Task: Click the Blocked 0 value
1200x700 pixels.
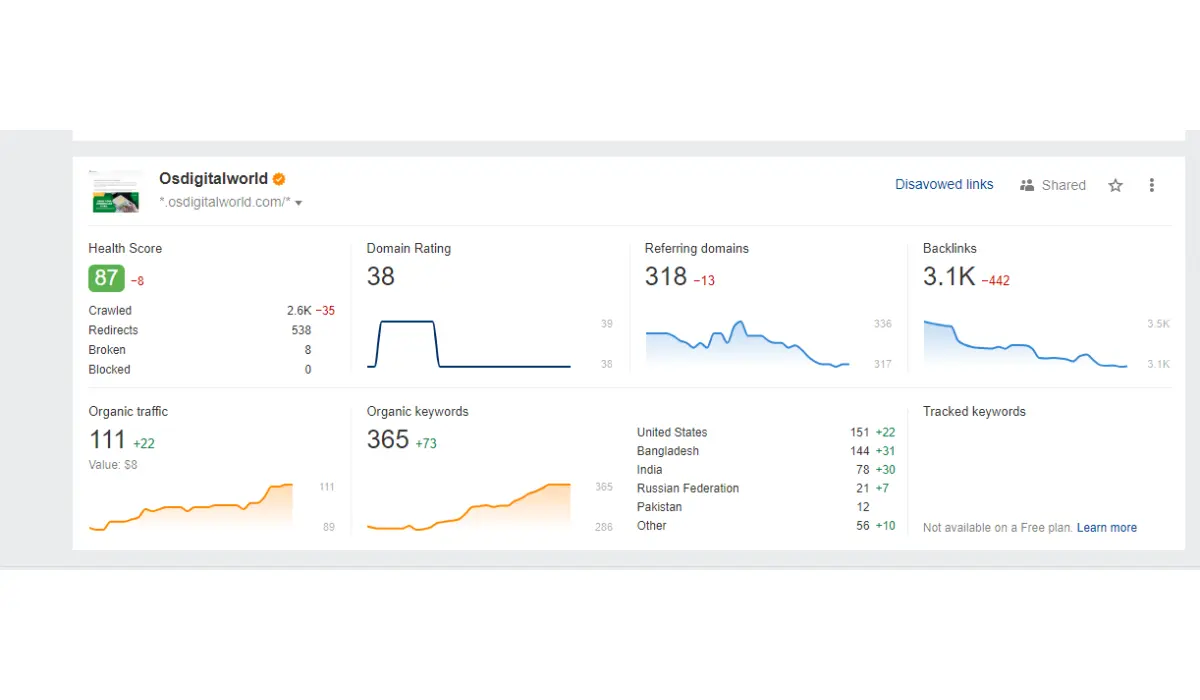Action: coord(308,369)
